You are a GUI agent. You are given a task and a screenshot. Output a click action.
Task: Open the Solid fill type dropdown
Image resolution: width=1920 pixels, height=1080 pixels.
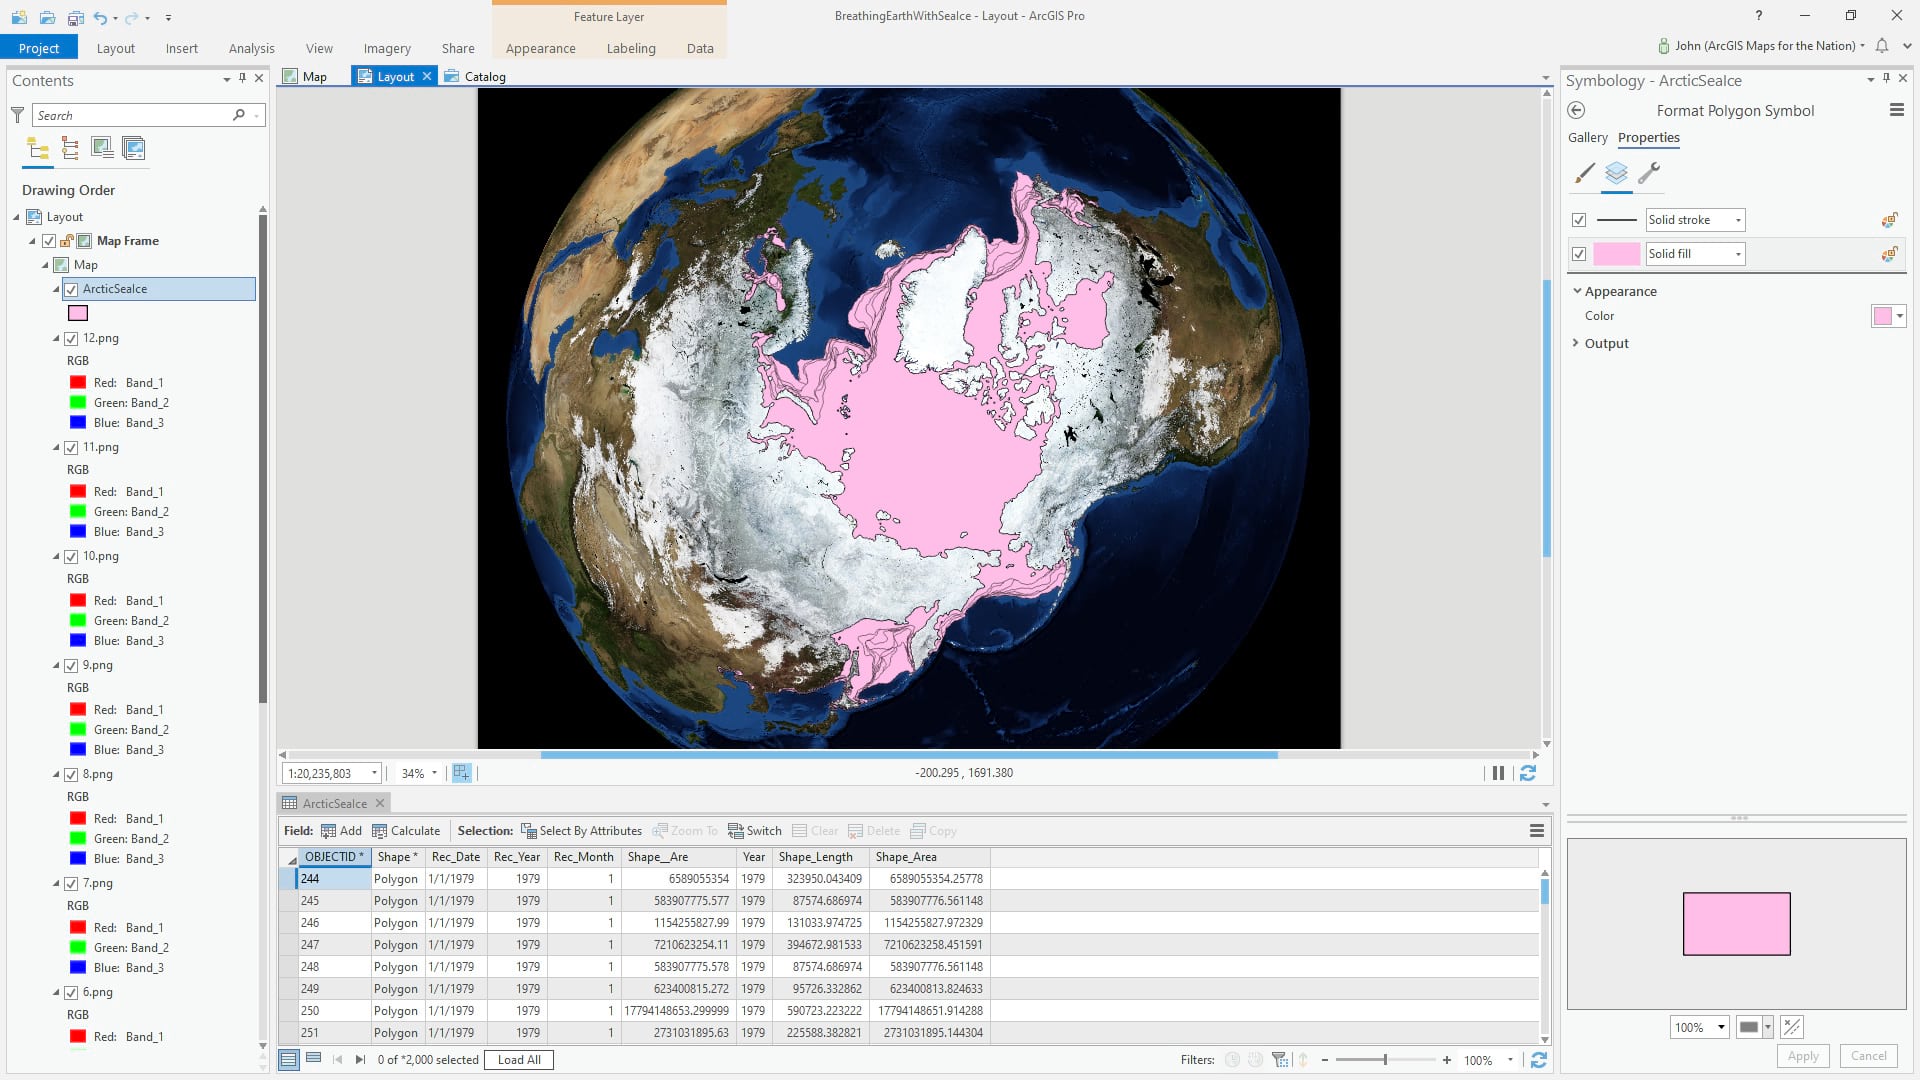pyautogui.click(x=1738, y=254)
